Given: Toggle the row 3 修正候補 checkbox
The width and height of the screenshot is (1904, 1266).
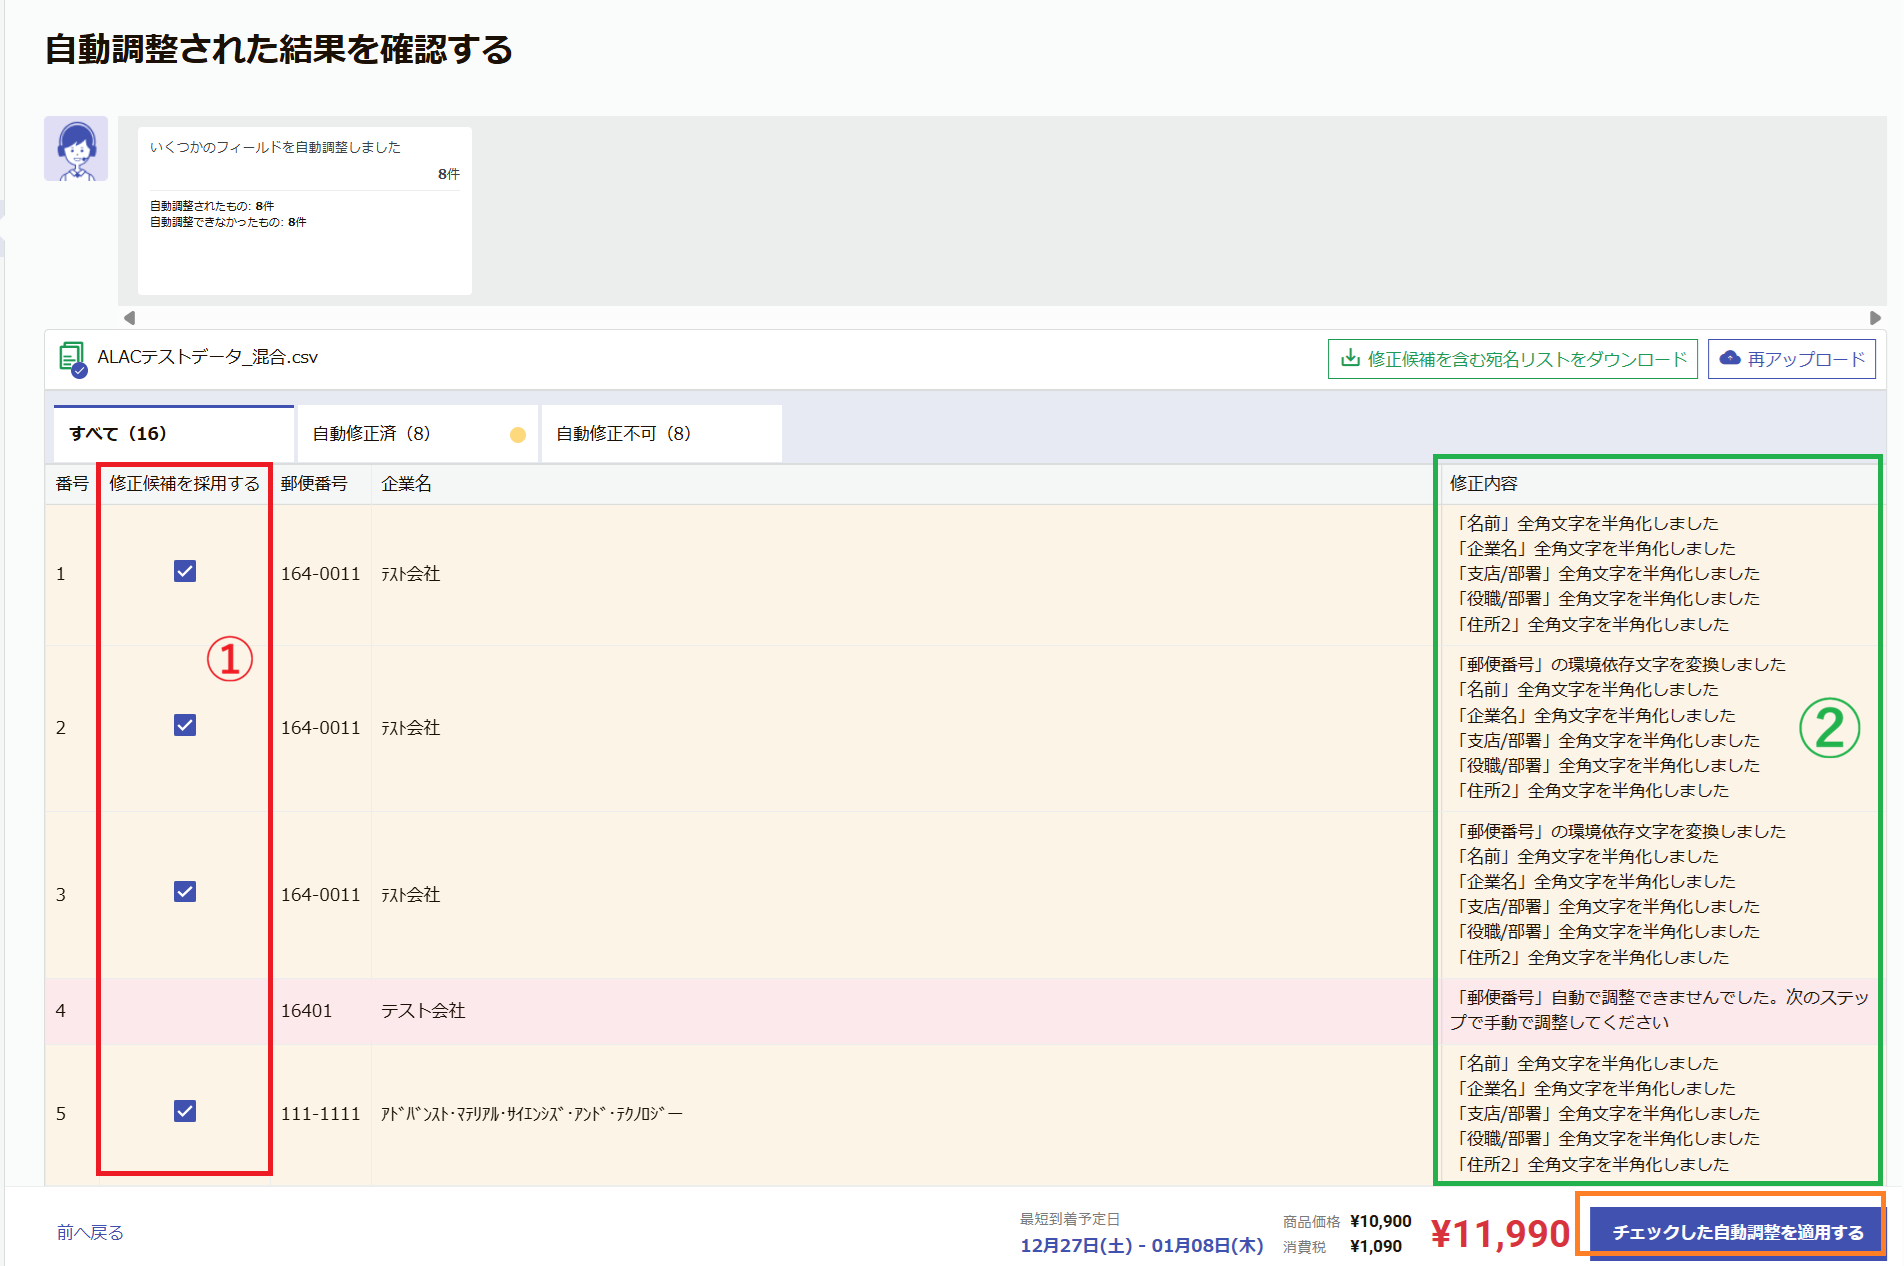Looking at the screenshot, I should point(185,891).
